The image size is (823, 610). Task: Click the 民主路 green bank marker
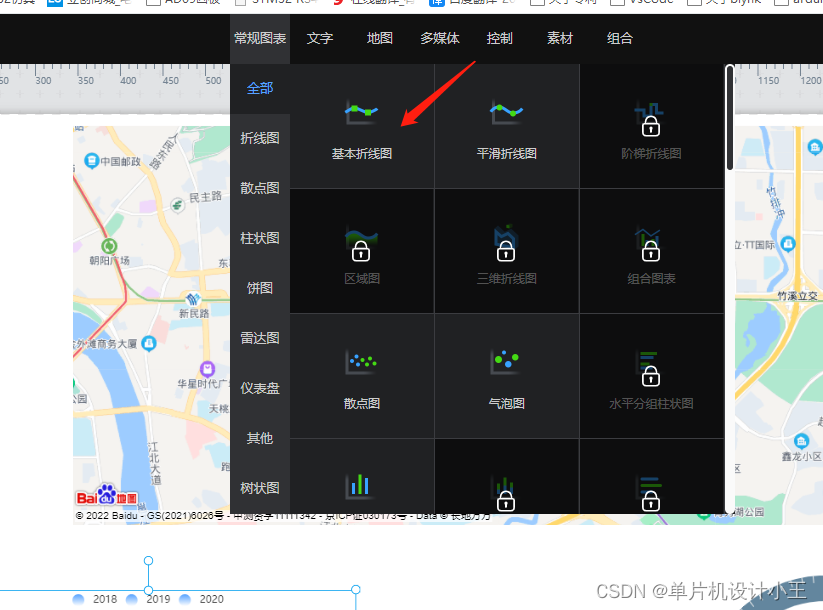pos(178,205)
